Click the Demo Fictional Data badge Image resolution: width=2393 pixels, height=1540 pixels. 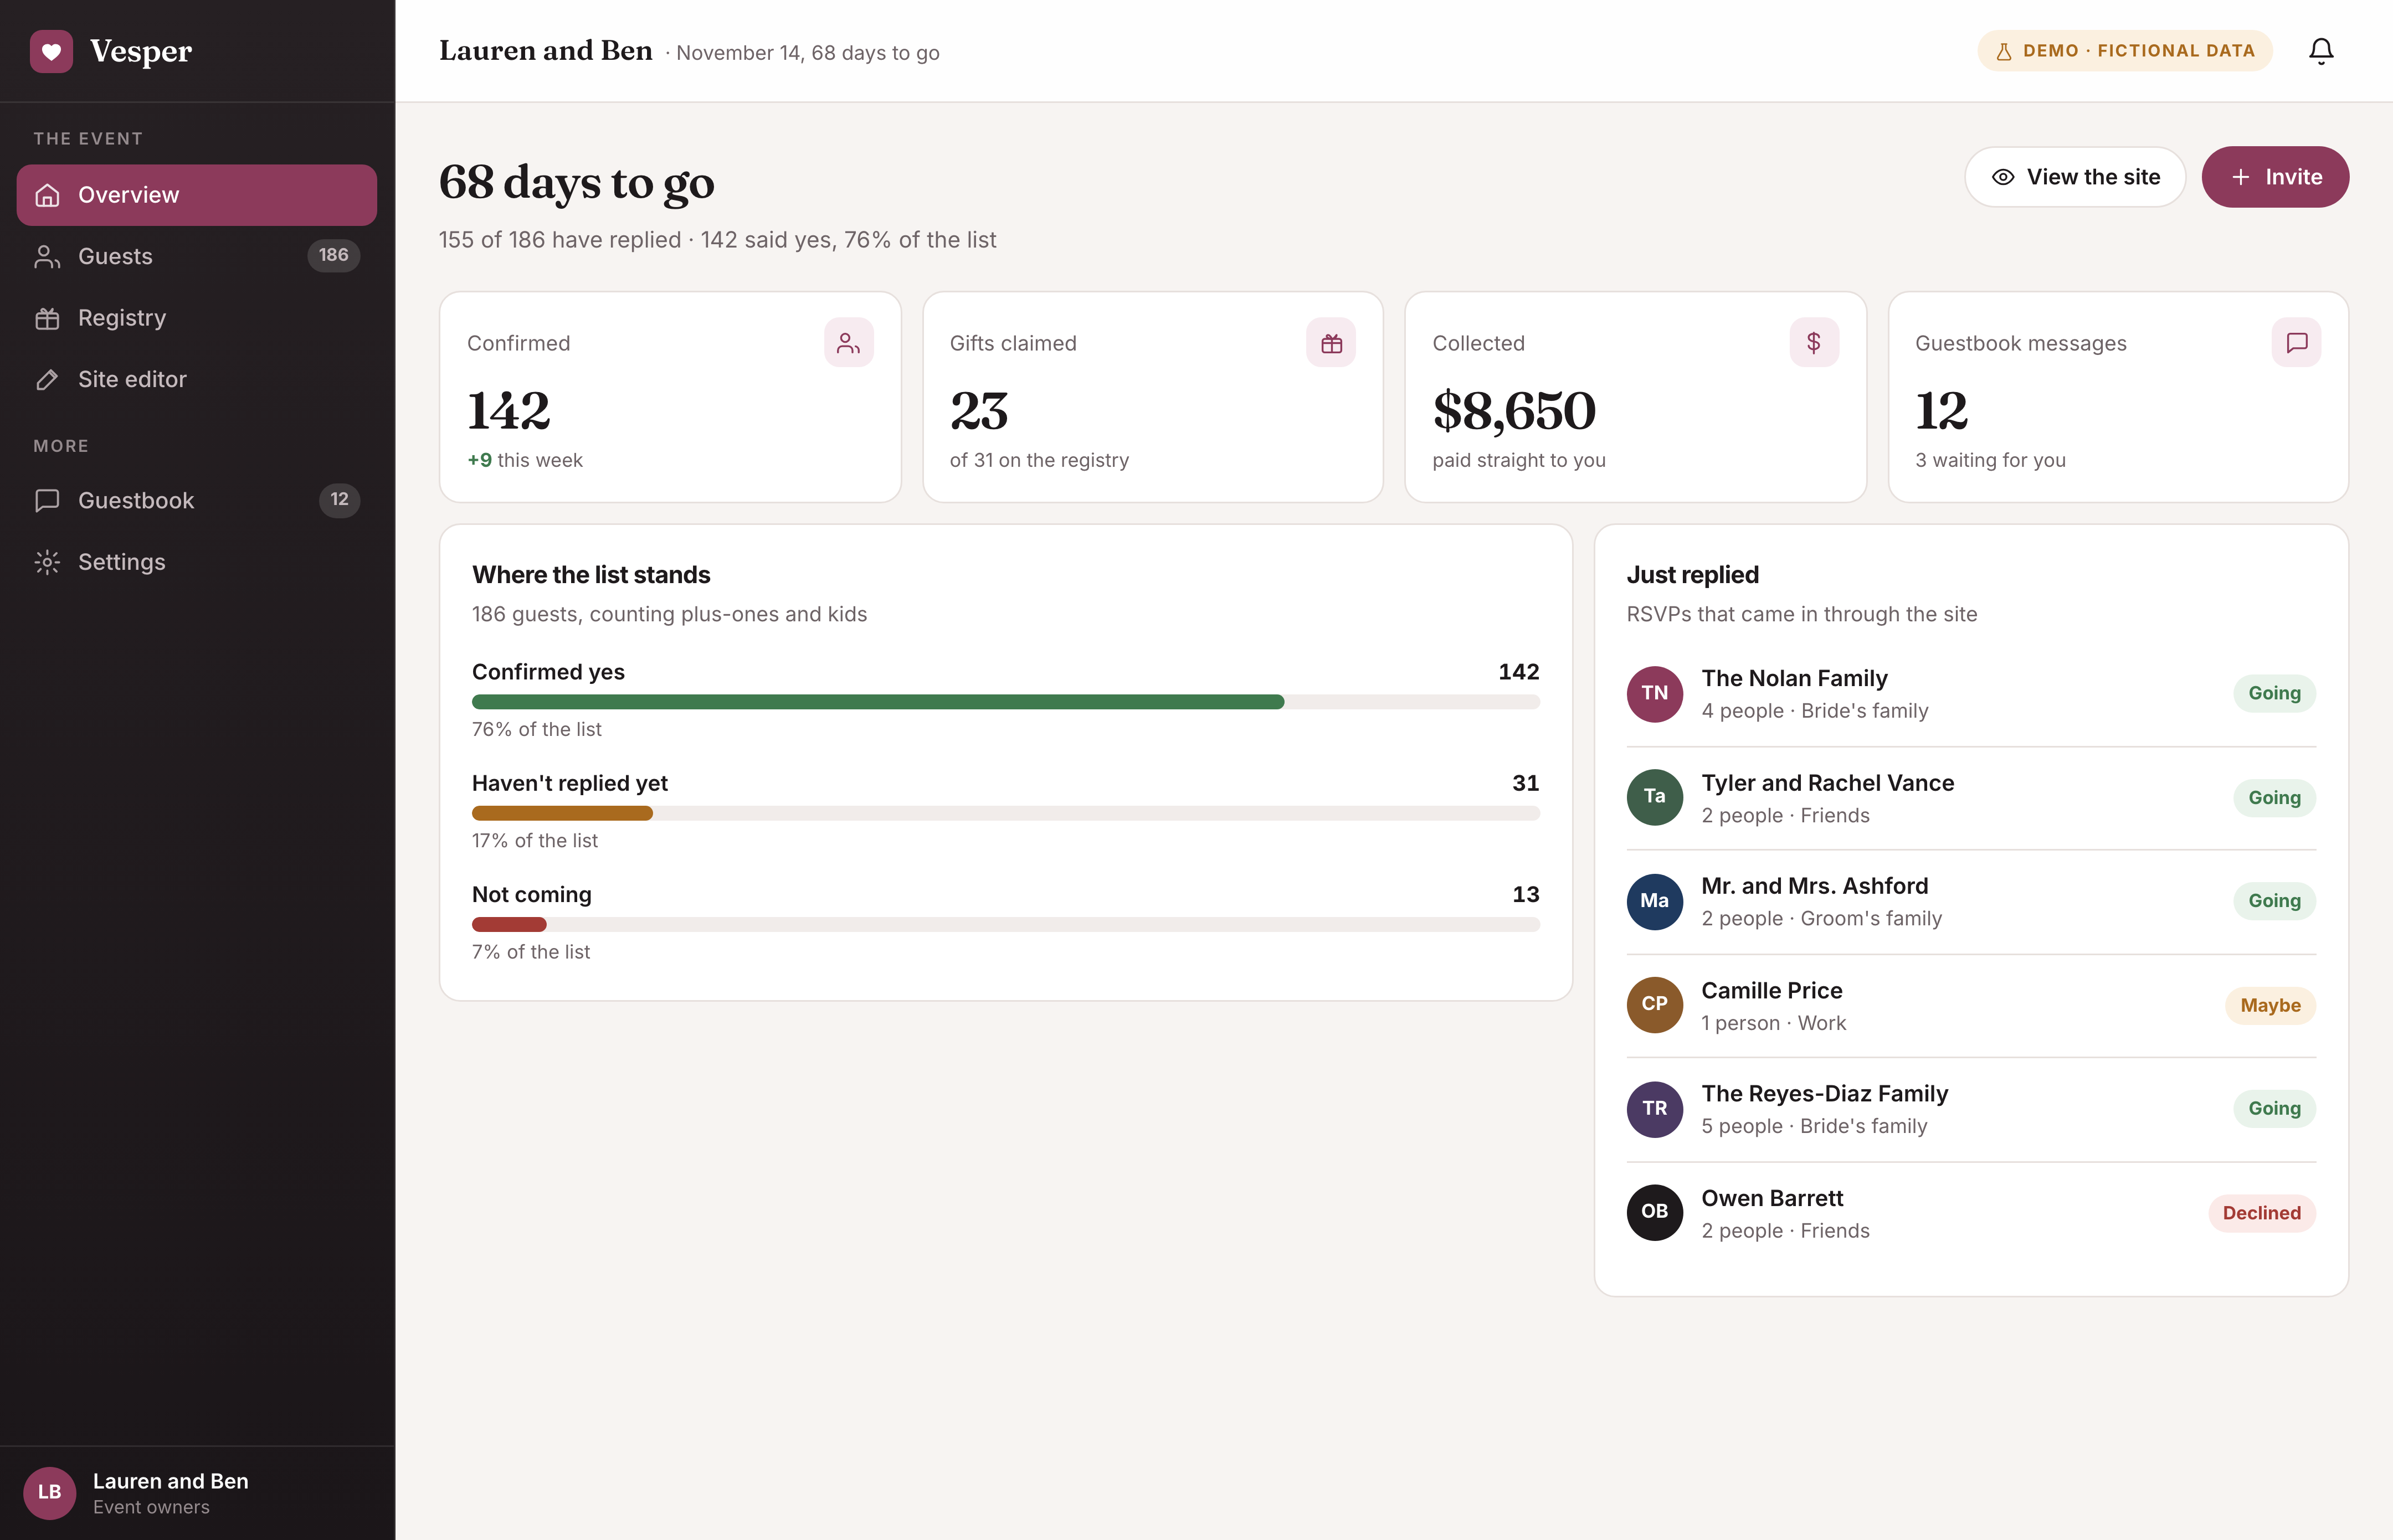tap(2124, 51)
